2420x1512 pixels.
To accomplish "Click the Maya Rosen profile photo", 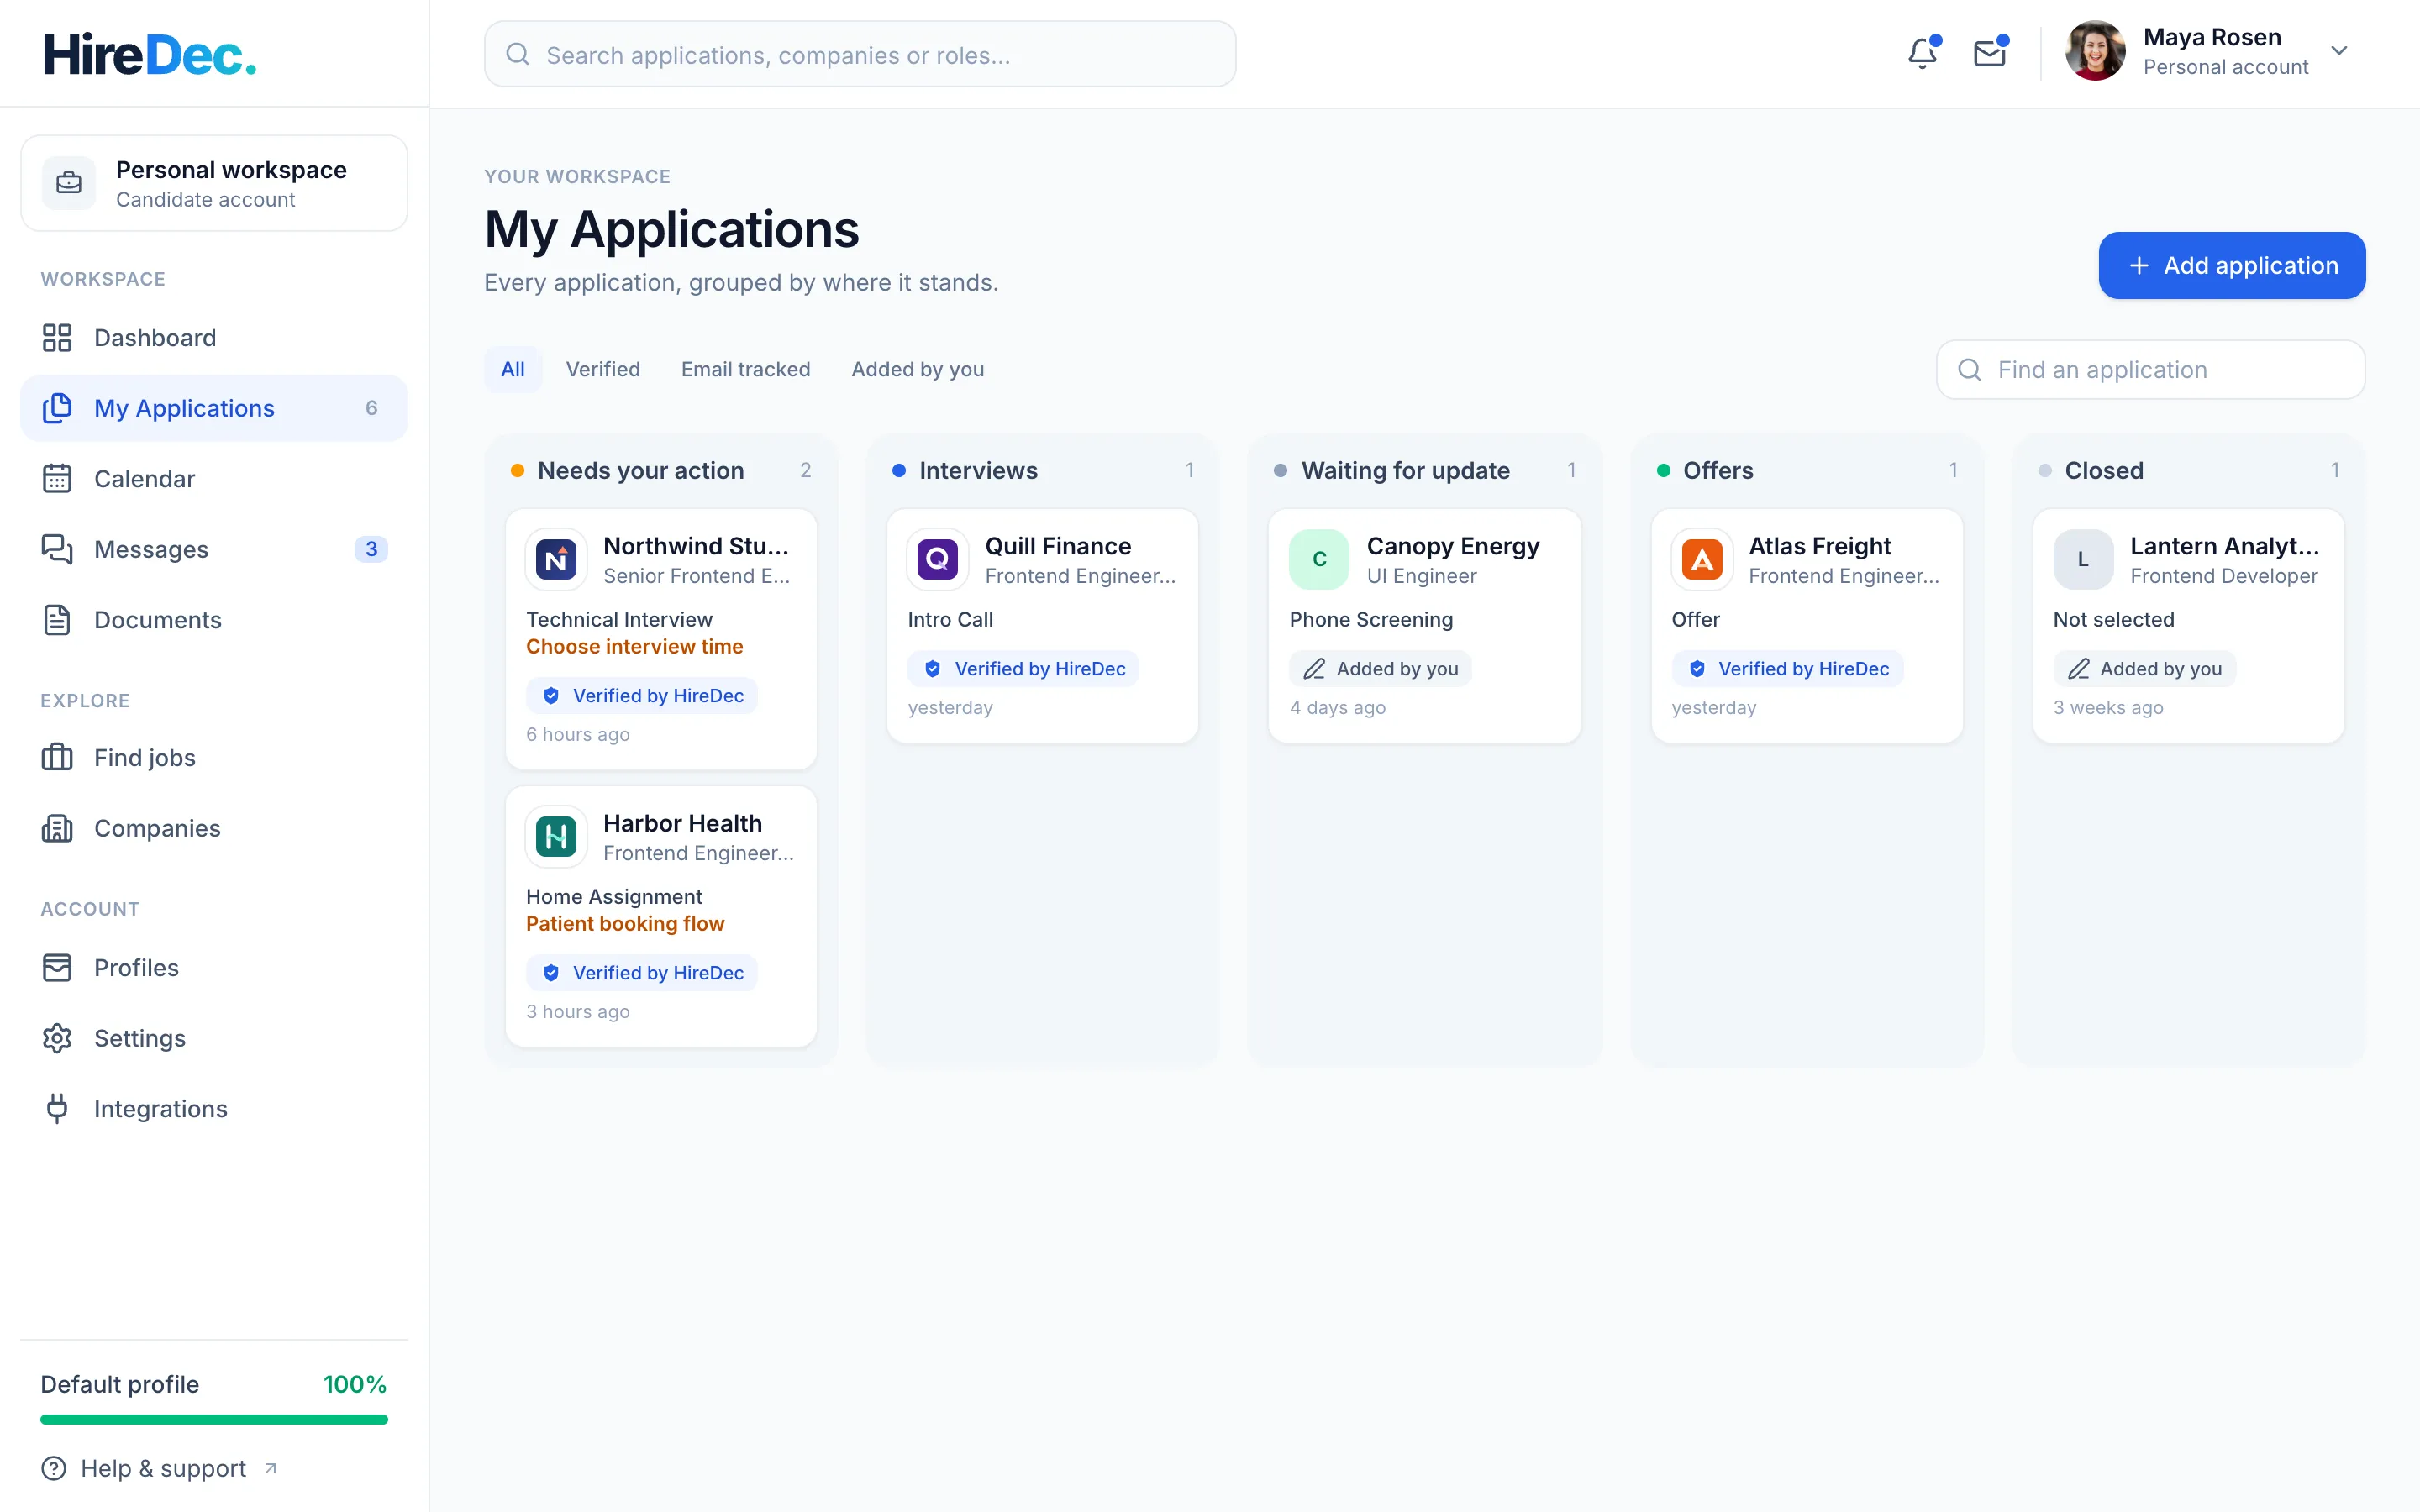I will (2095, 51).
